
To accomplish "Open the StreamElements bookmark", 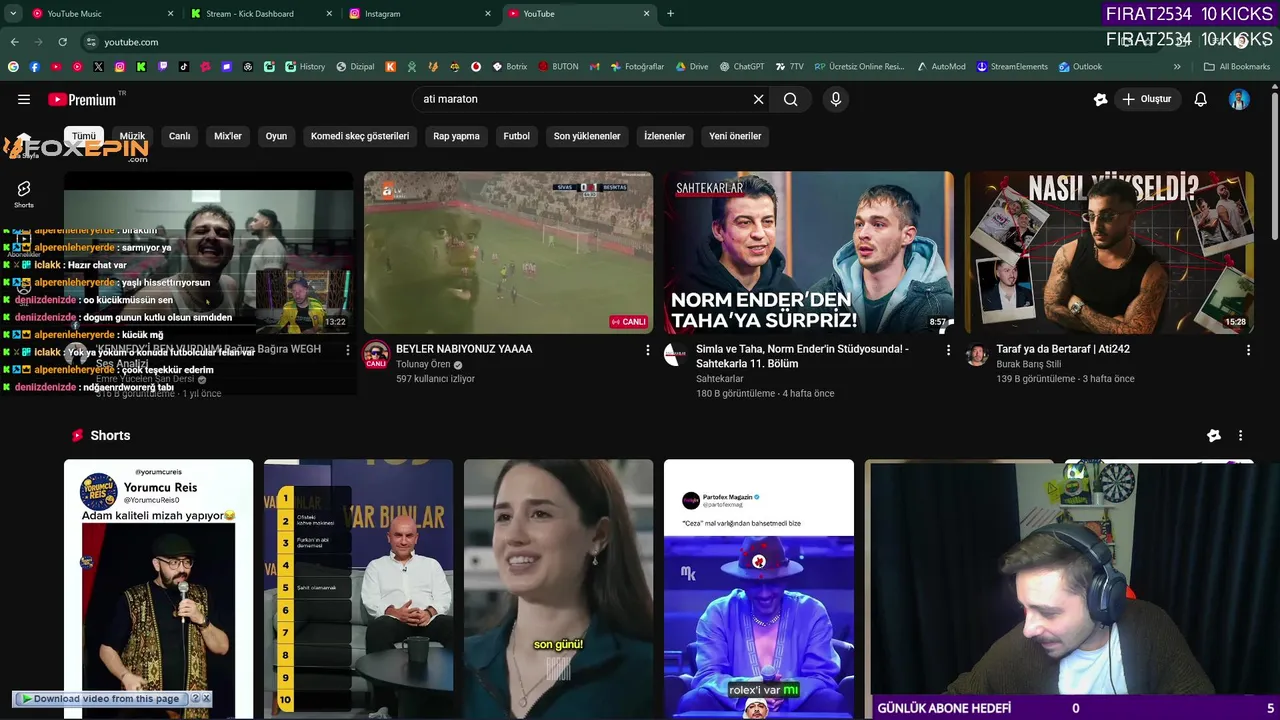I will [1012, 67].
